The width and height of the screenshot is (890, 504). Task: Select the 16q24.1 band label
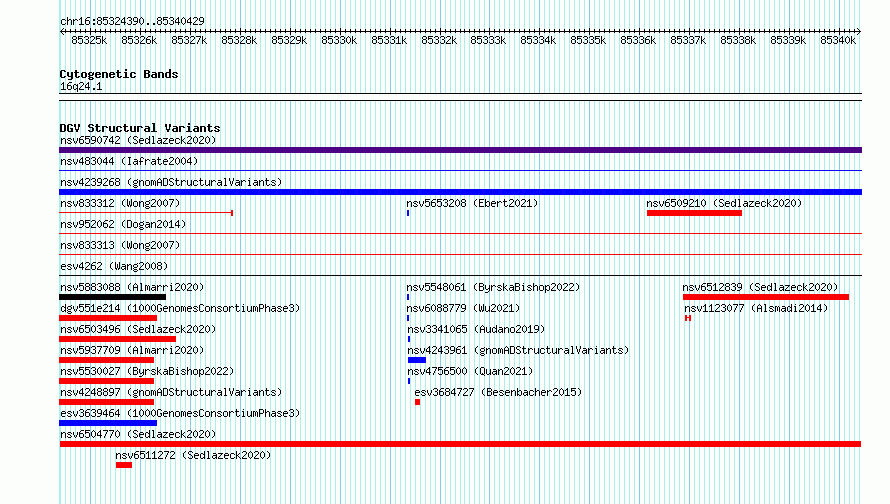[81, 86]
